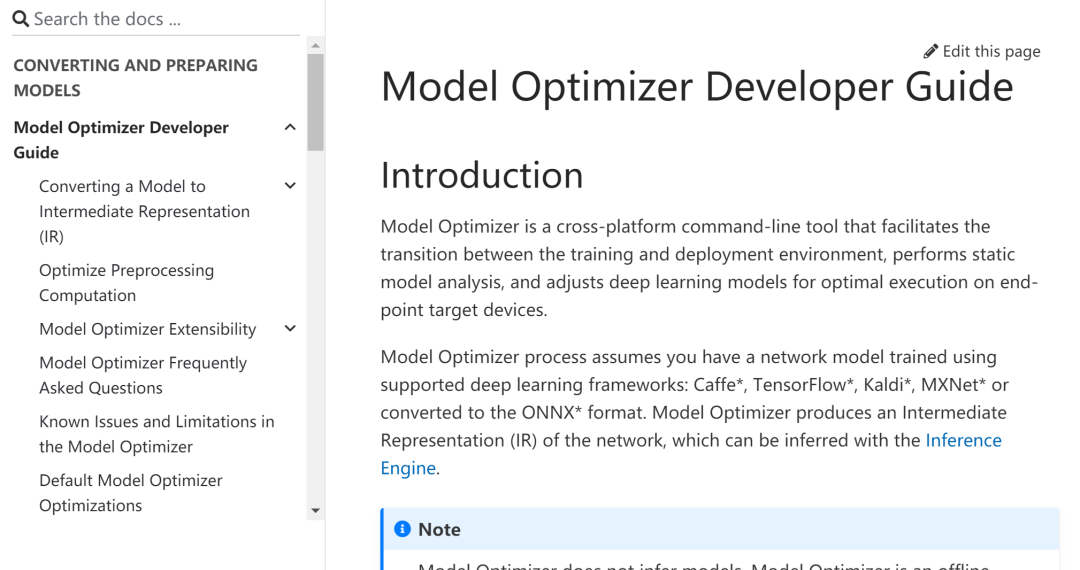Focus the Search the docs field
The height and width of the screenshot is (570, 1080).
click(165, 19)
